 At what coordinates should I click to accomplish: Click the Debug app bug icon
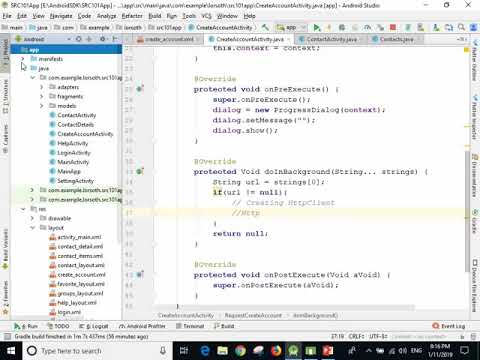(x=342, y=27)
